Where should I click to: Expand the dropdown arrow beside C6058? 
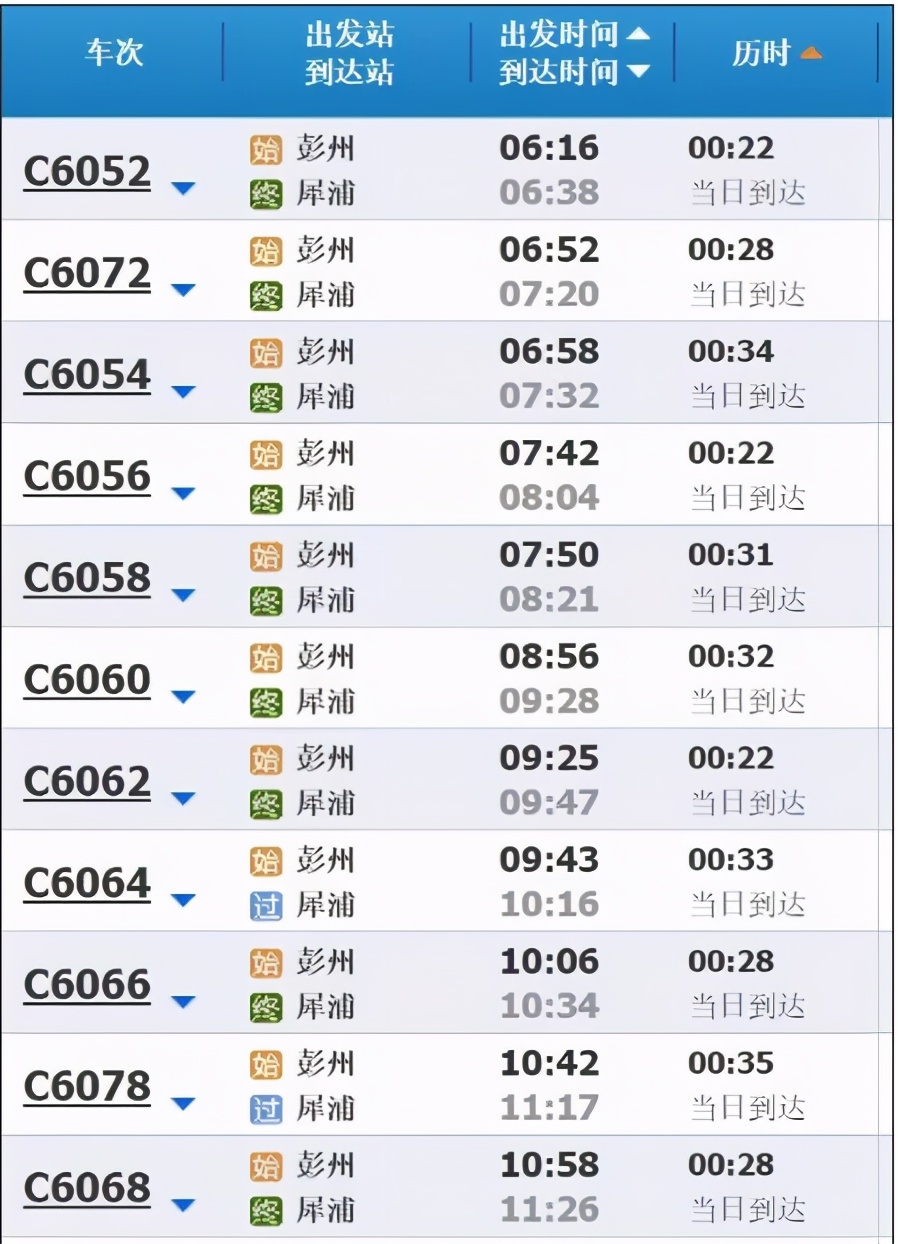182,595
